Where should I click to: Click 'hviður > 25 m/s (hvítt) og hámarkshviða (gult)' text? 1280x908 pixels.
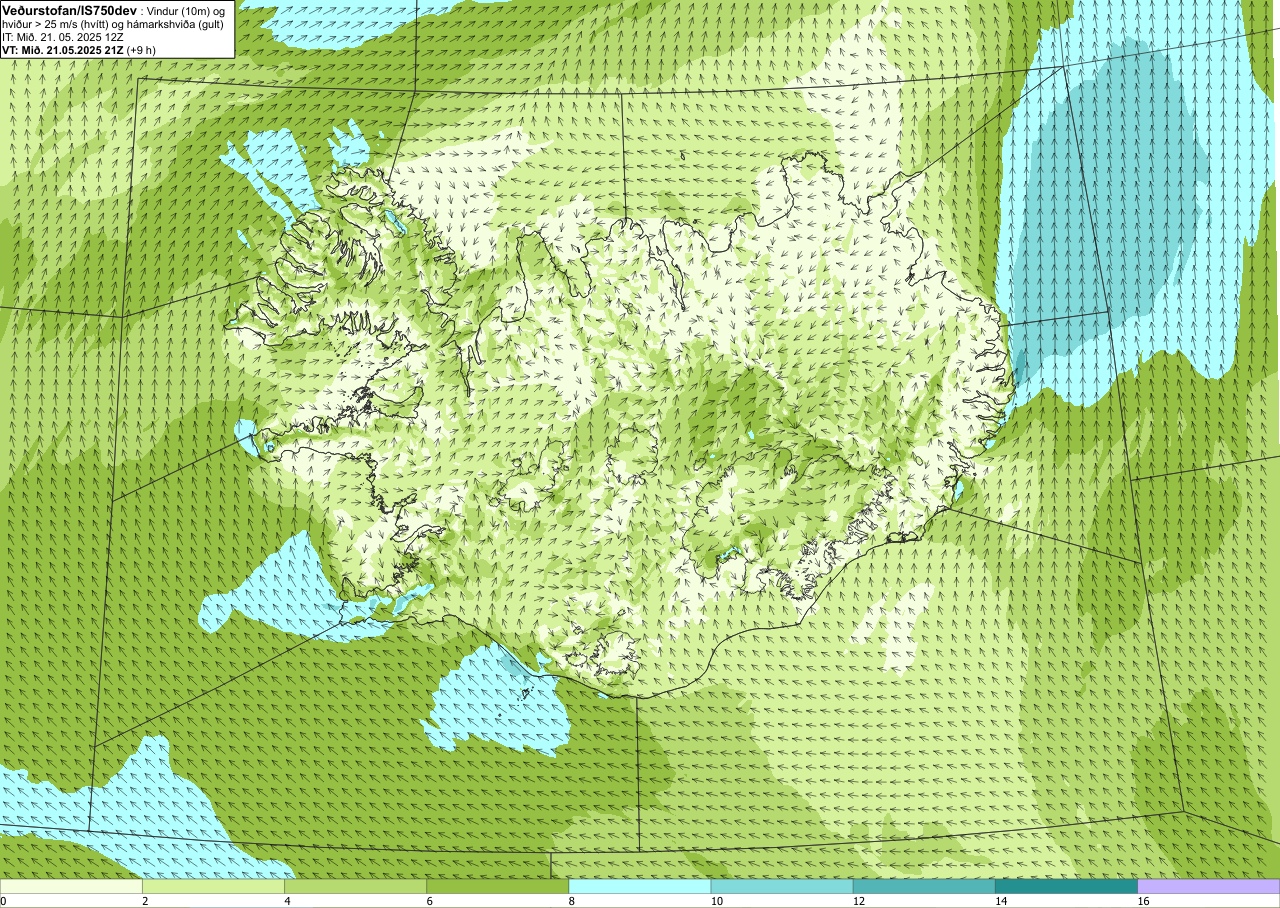pyautogui.click(x=114, y=24)
